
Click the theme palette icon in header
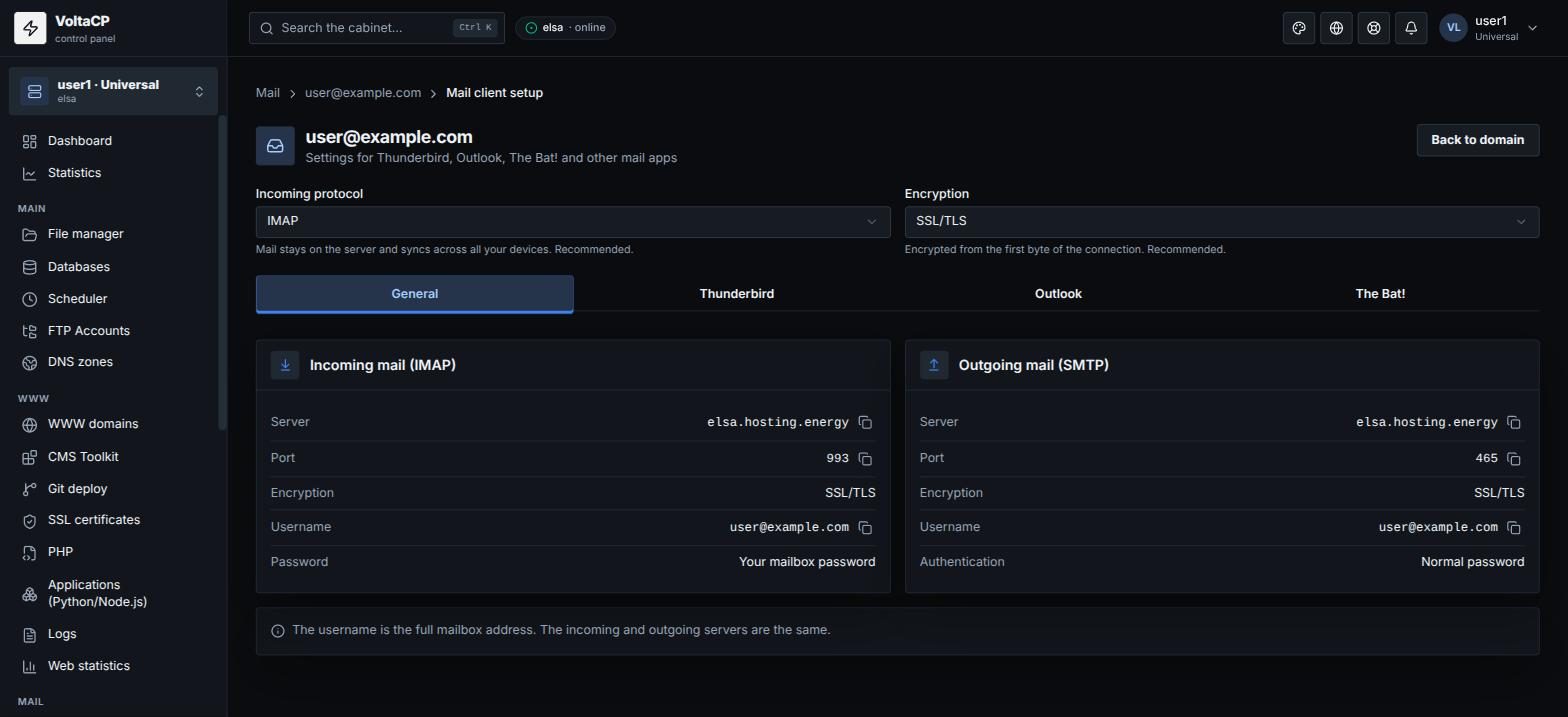point(1299,28)
